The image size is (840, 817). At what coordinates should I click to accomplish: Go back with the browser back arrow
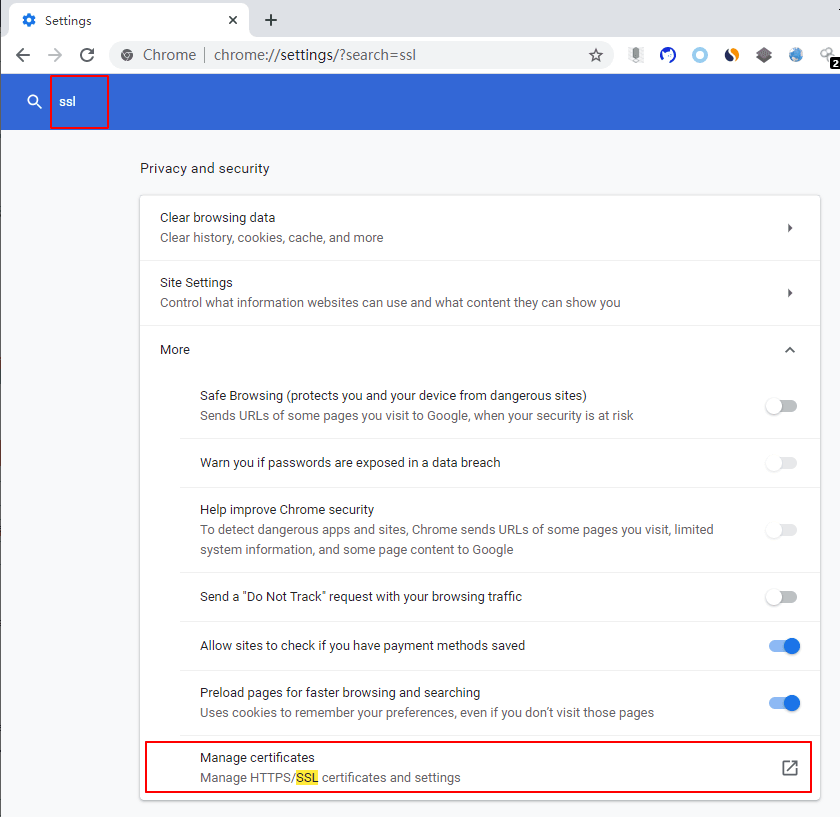23,55
